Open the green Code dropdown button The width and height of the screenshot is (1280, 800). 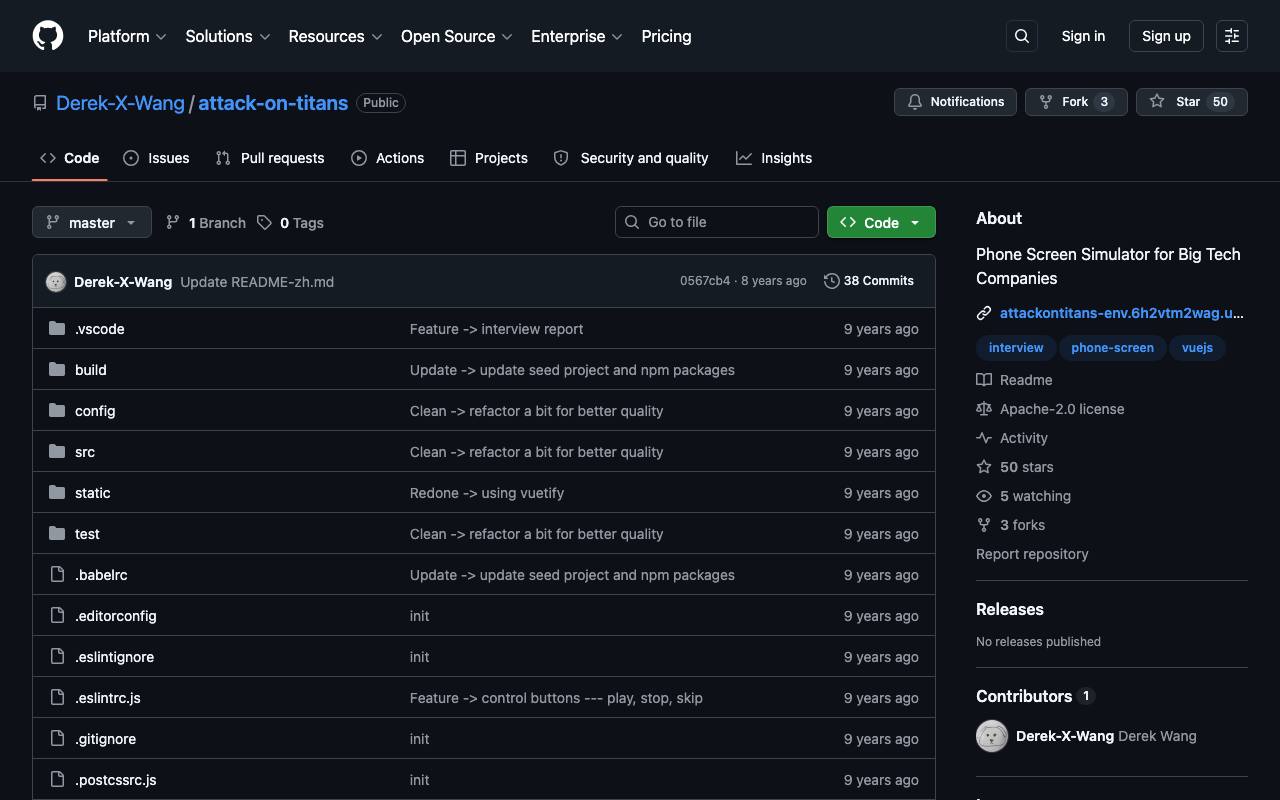(x=881, y=222)
